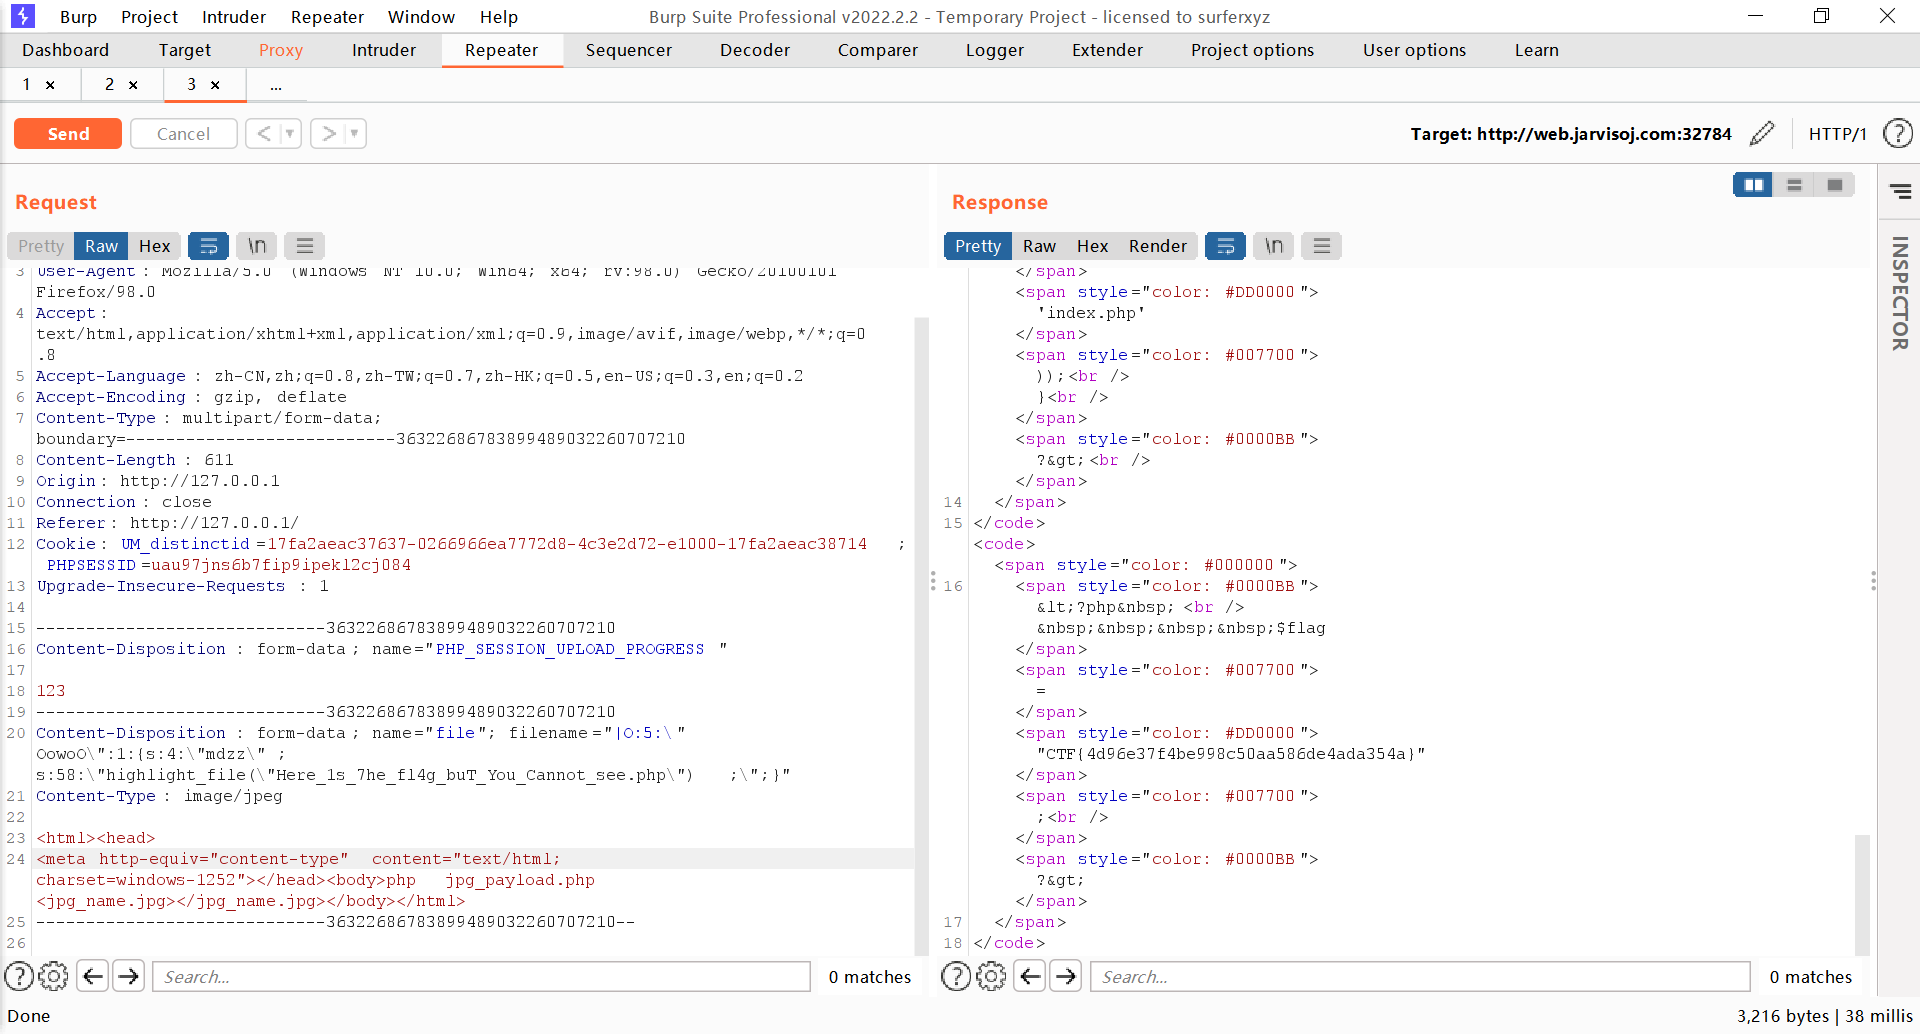The width and height of the screenshot is (1920, 1034).
Task: Toggle word wrap icon in Request panel
Action: 209,246
